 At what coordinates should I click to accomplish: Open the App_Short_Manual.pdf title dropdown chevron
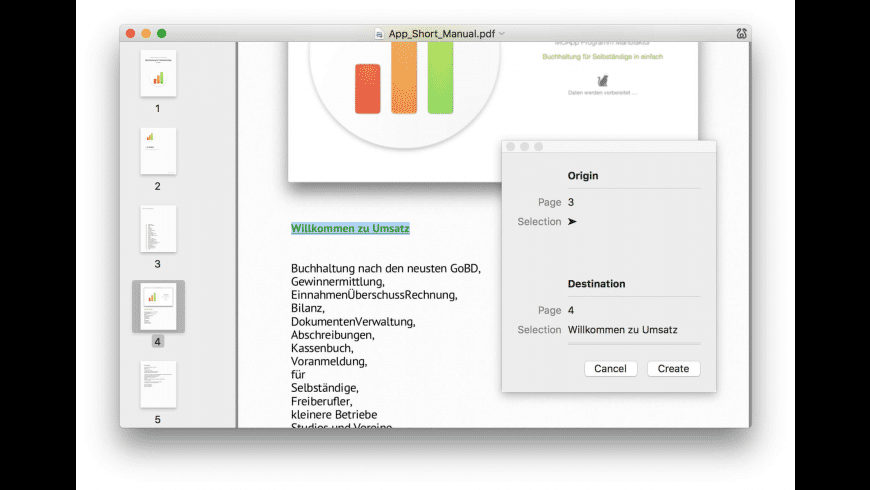tap(502, 34)
